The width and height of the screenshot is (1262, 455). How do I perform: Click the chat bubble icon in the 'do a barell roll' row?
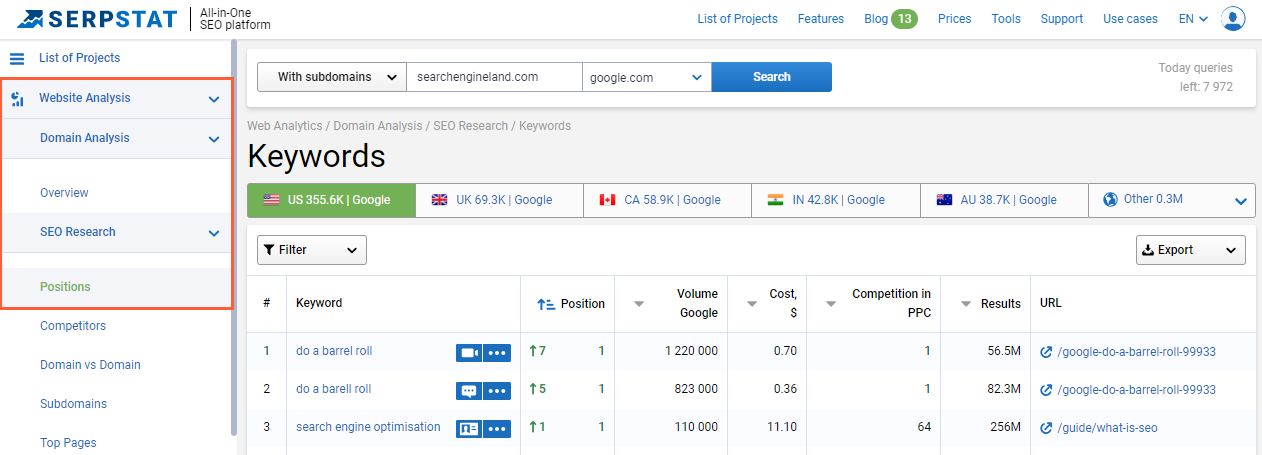pyautogui.click(x=469, y=390)
